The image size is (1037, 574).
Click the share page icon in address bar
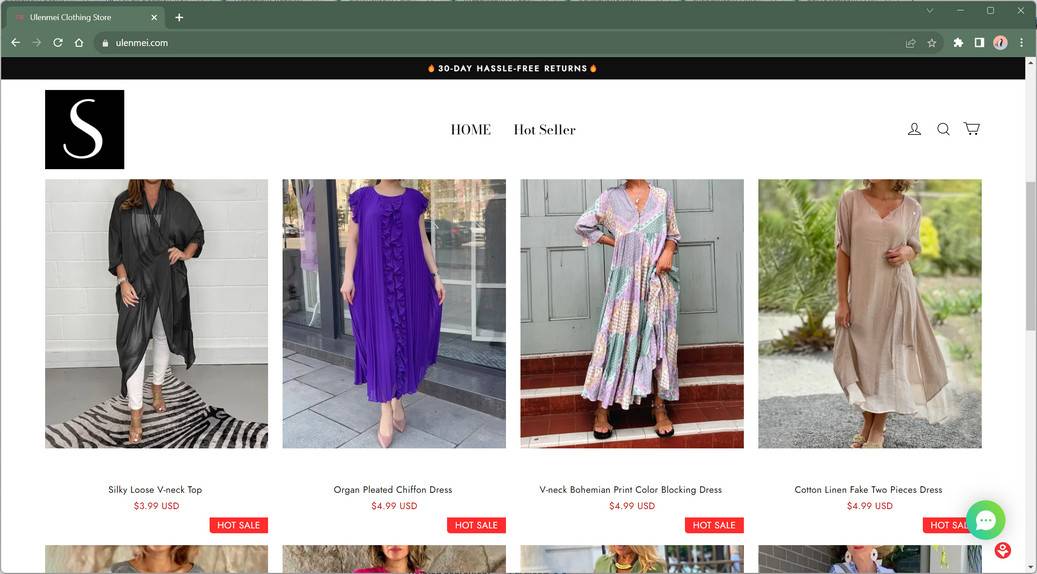click(x=911, y=43)
